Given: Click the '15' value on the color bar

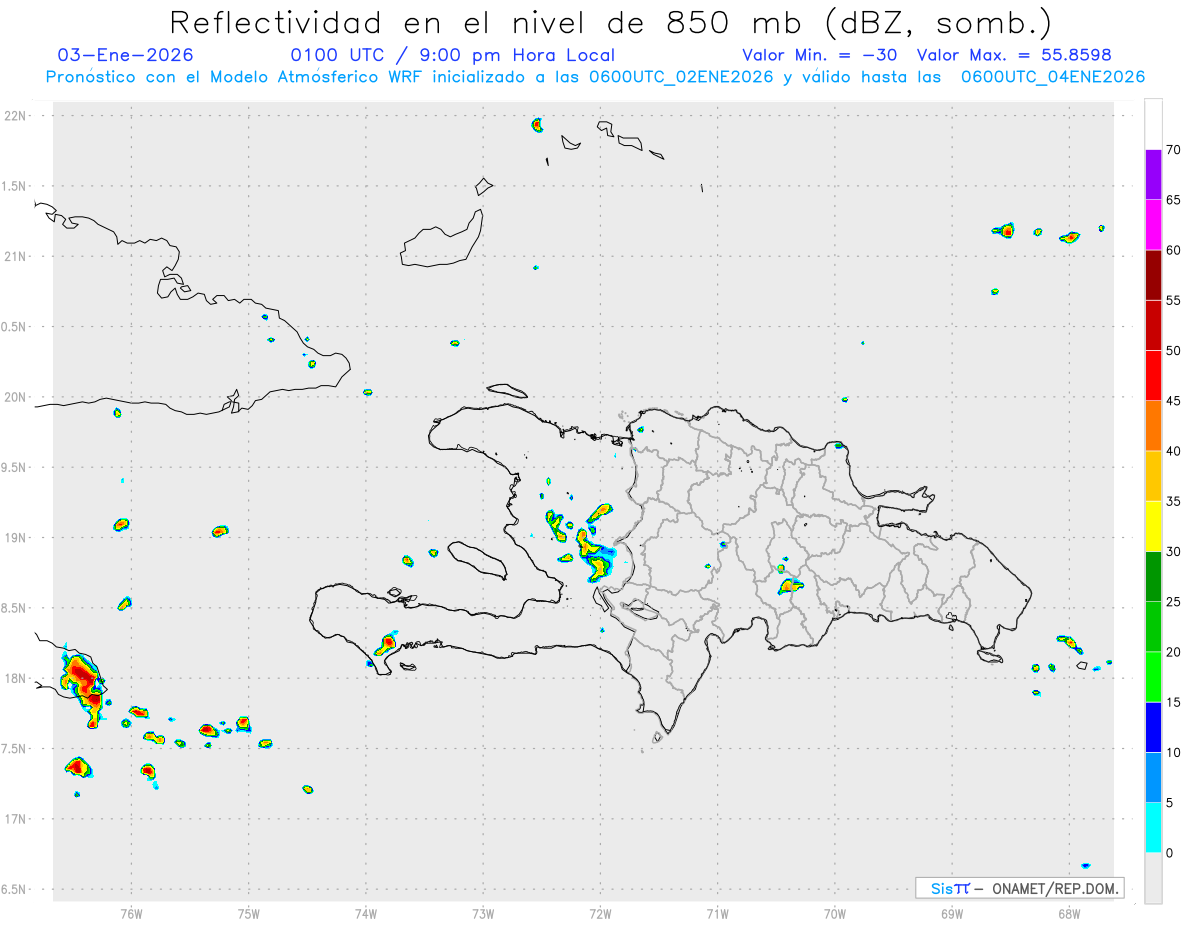Looking at the screenshot, I should (x=1173, y=702).
